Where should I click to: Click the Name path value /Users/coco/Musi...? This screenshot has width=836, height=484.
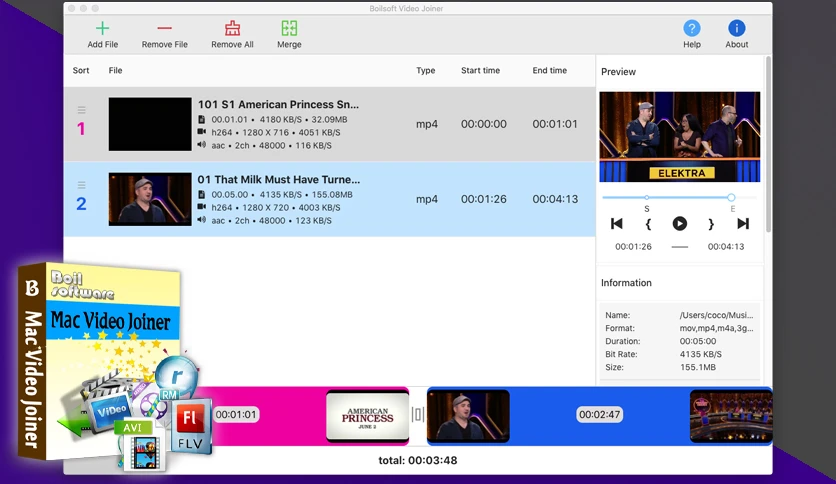point(716,315)
